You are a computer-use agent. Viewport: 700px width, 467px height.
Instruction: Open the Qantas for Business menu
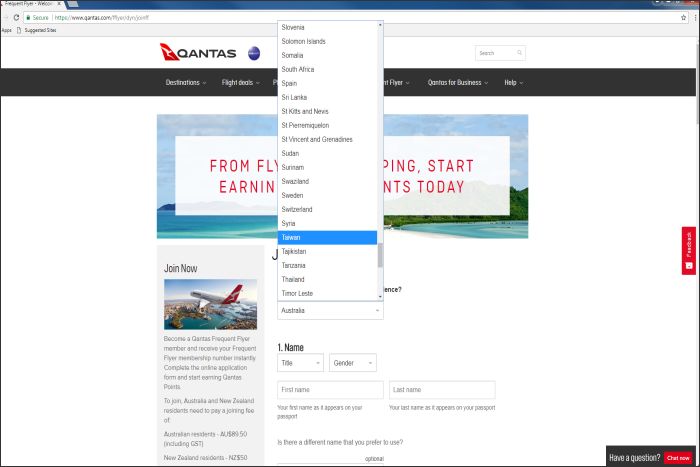[x=458, y=82]
